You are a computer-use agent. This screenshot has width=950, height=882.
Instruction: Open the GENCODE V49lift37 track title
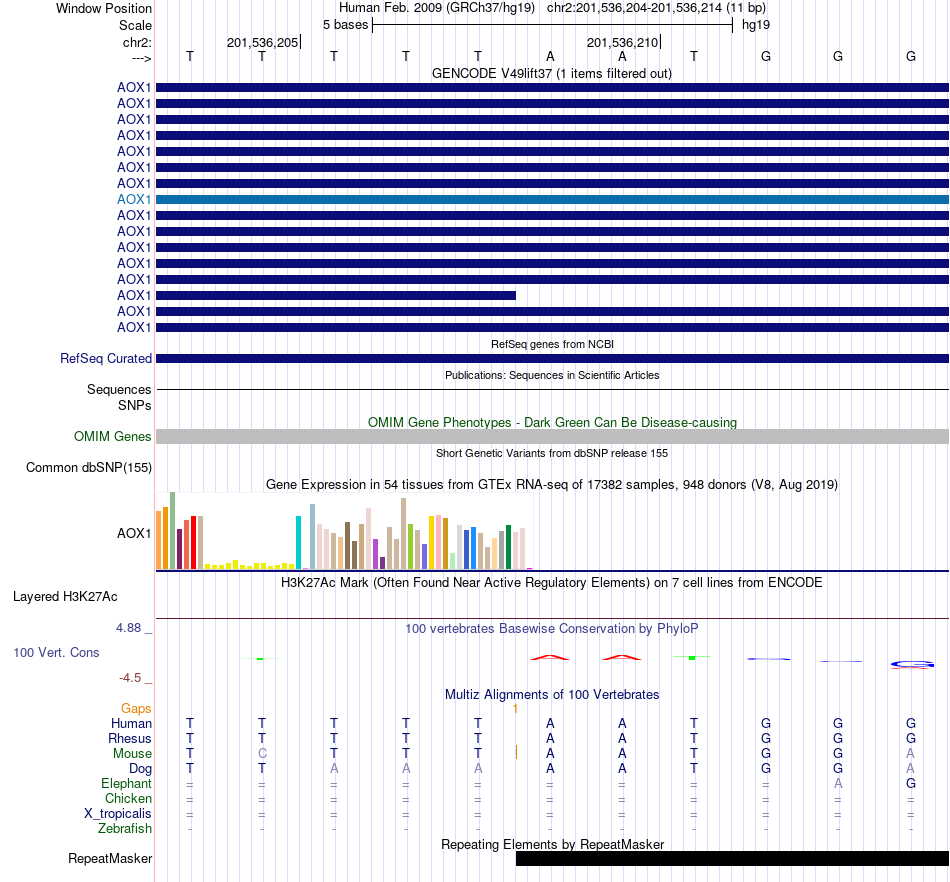[x=551, y=73]
